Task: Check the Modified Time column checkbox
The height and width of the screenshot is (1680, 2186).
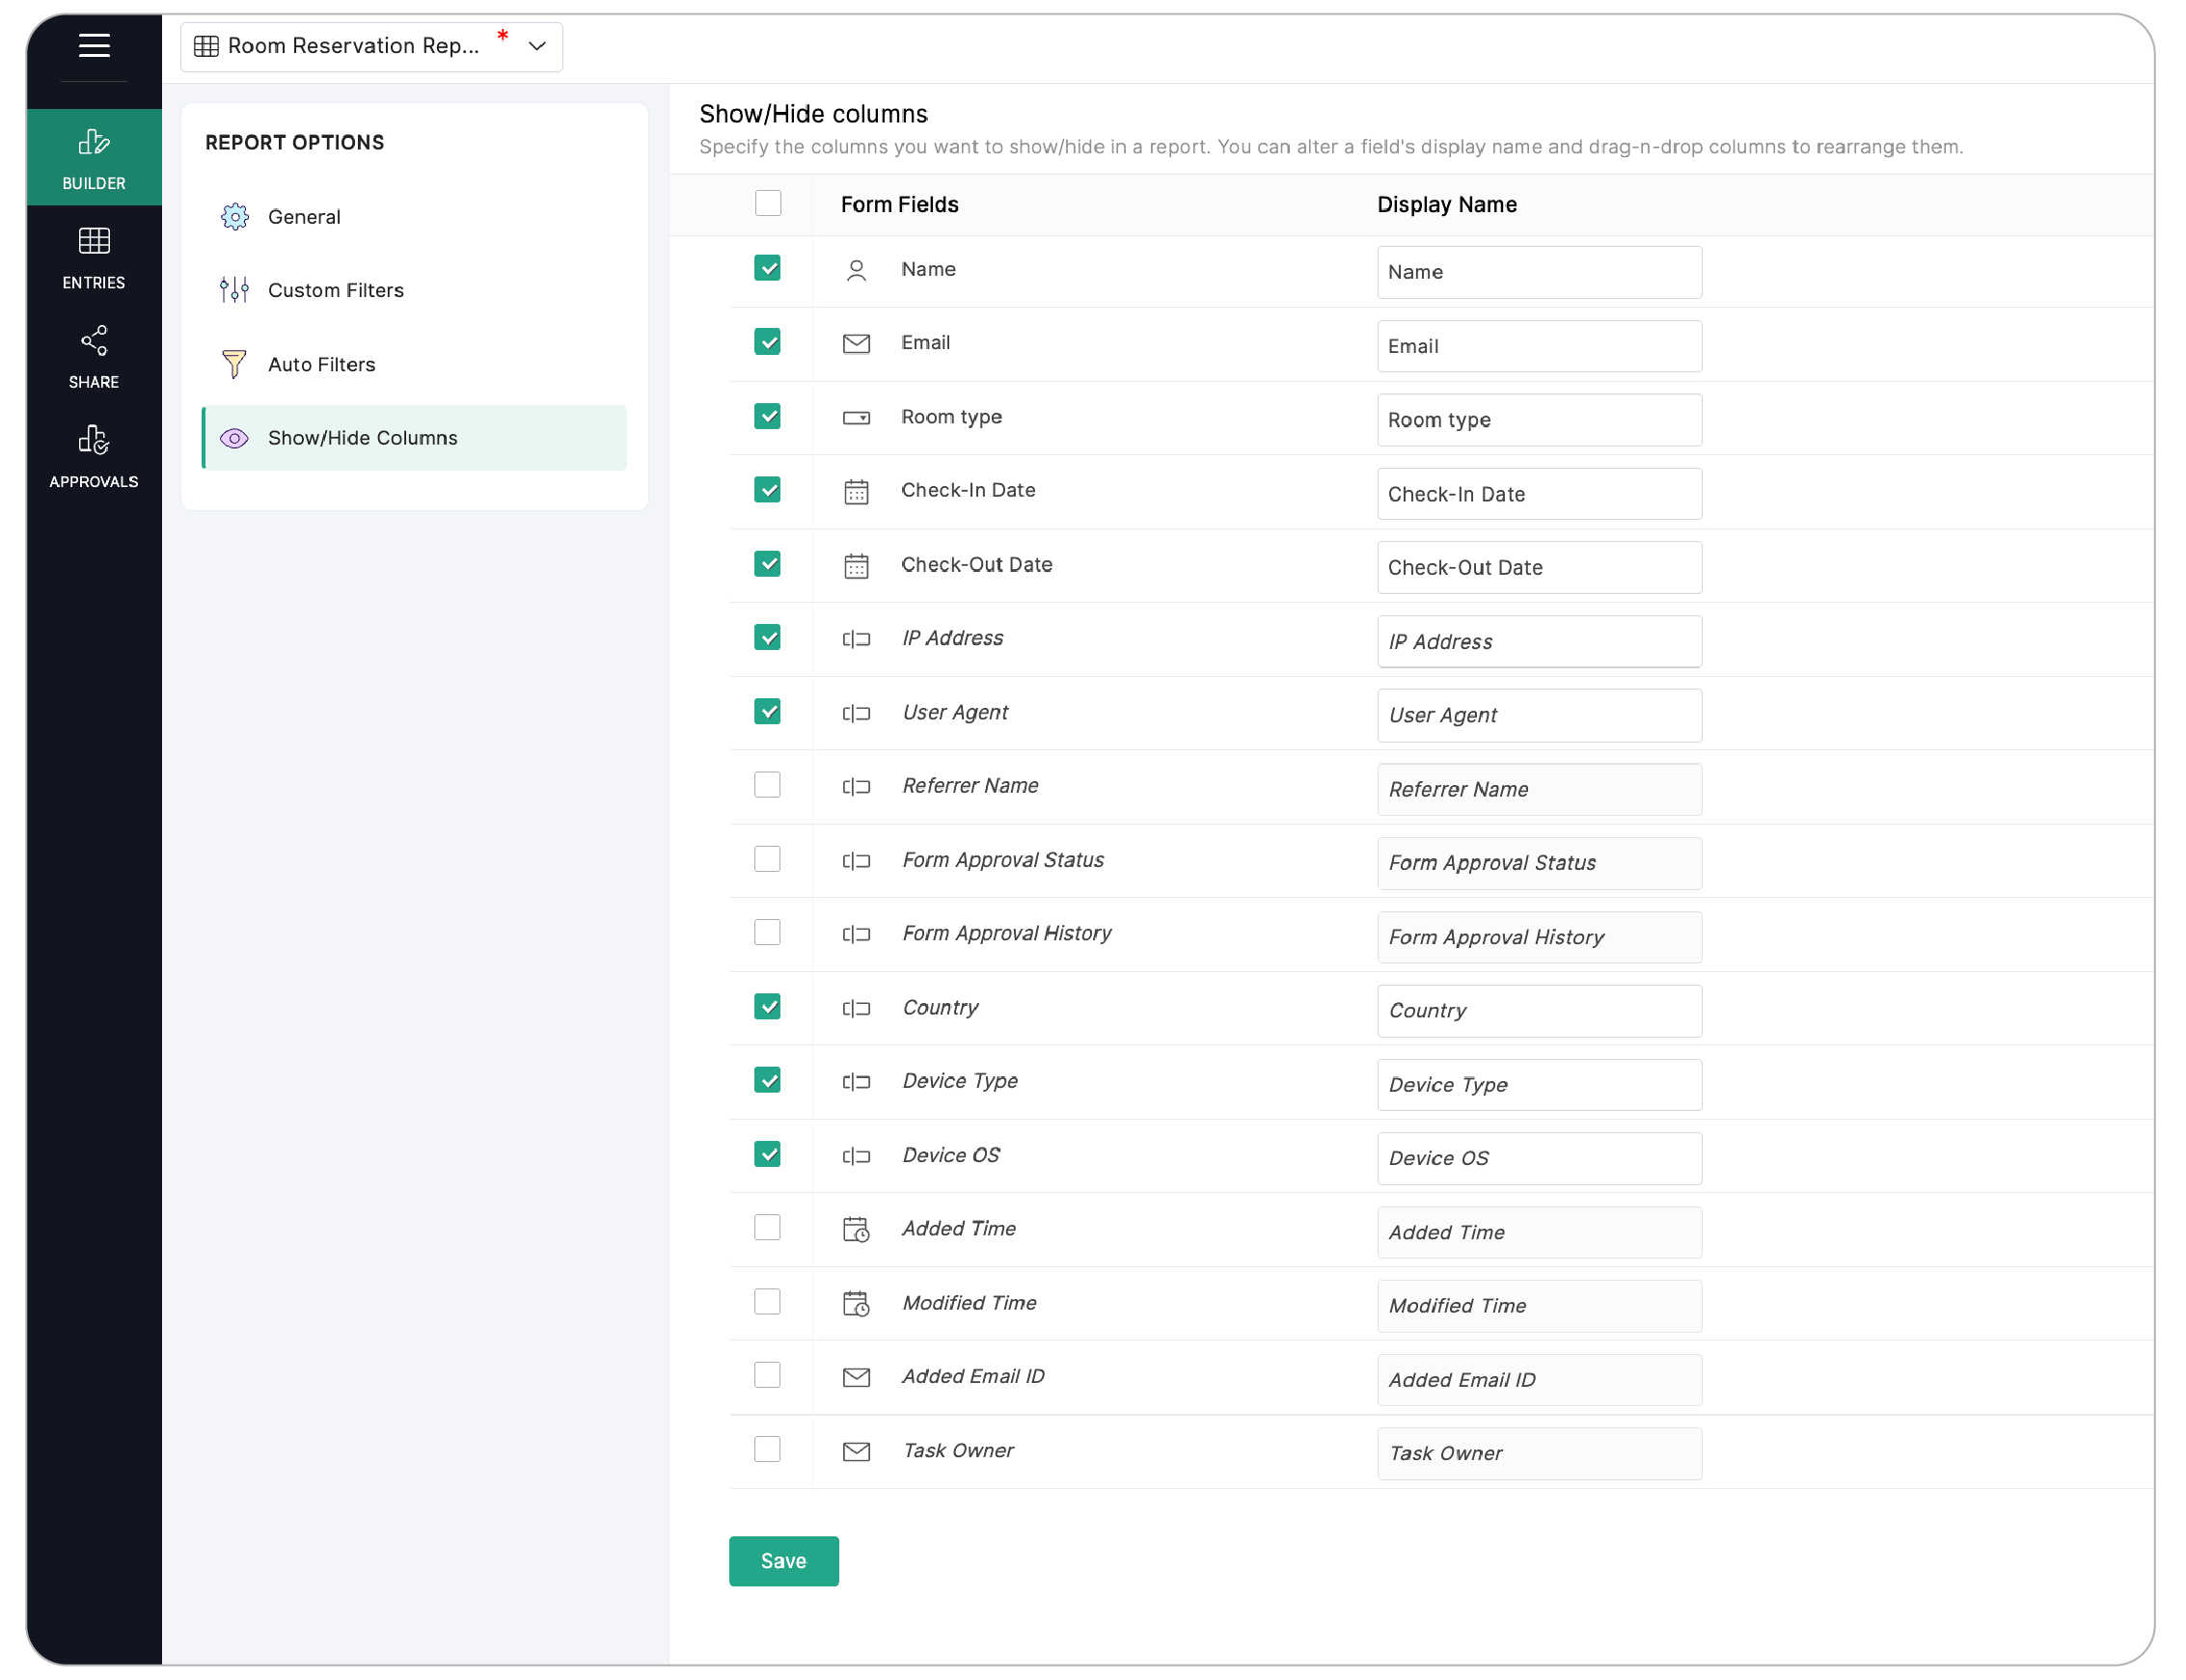Action: click(x=768, y=1302)
